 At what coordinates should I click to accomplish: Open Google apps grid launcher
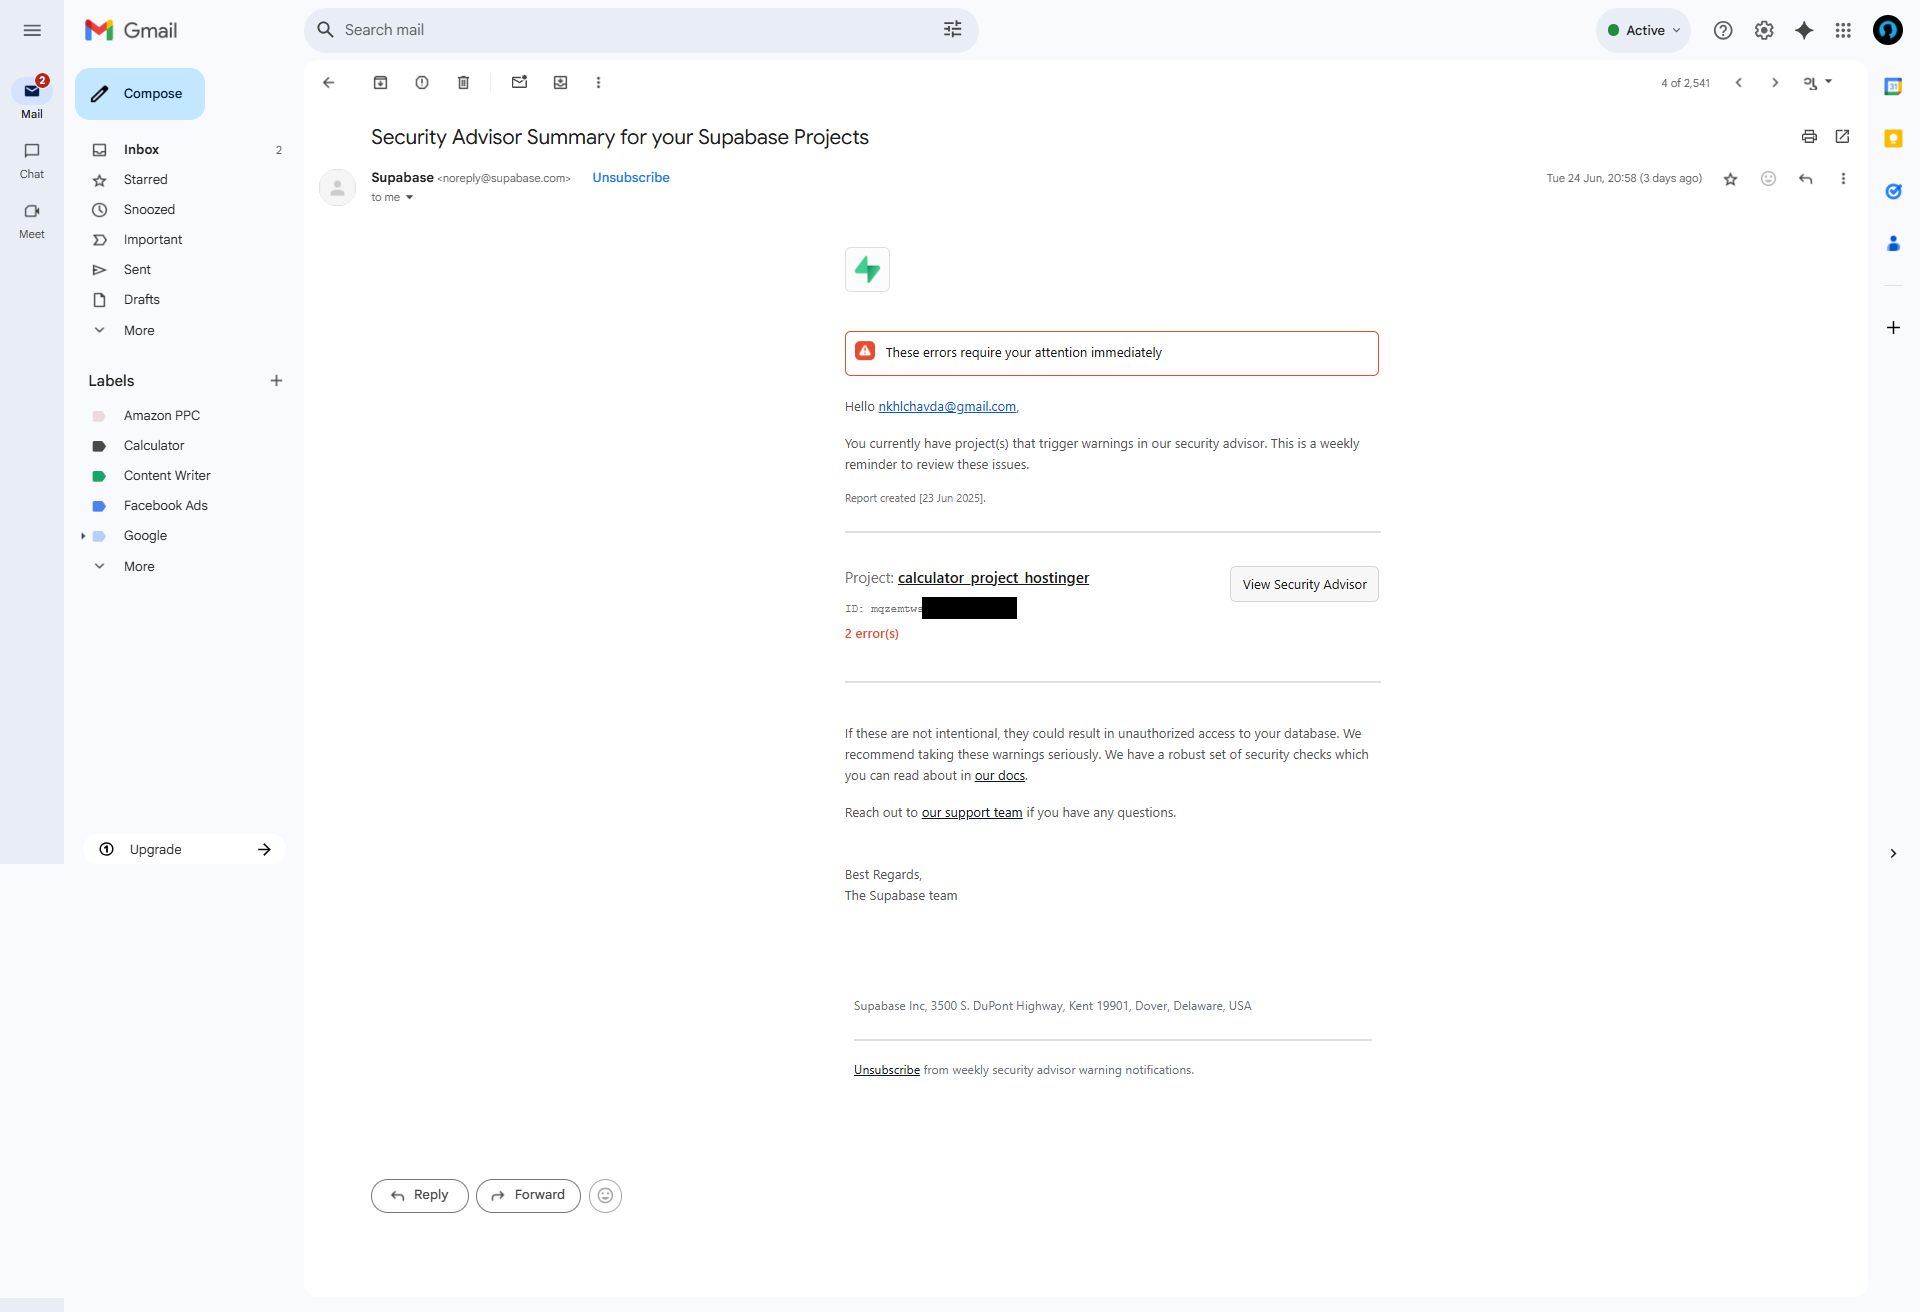point(1843,30)
